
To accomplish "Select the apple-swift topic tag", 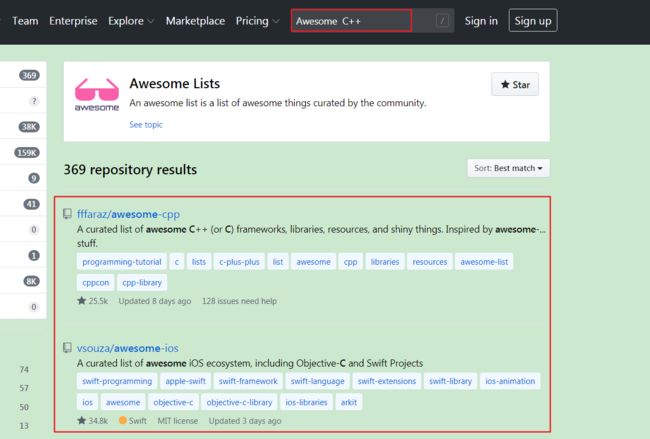I will pos(185,381).
